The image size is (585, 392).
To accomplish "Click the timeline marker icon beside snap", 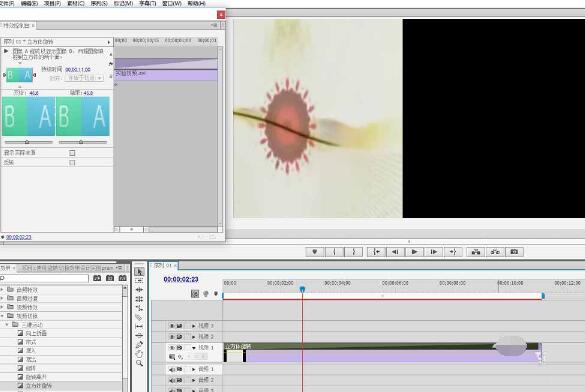I will pyautogui.click(x=206, y=294).
